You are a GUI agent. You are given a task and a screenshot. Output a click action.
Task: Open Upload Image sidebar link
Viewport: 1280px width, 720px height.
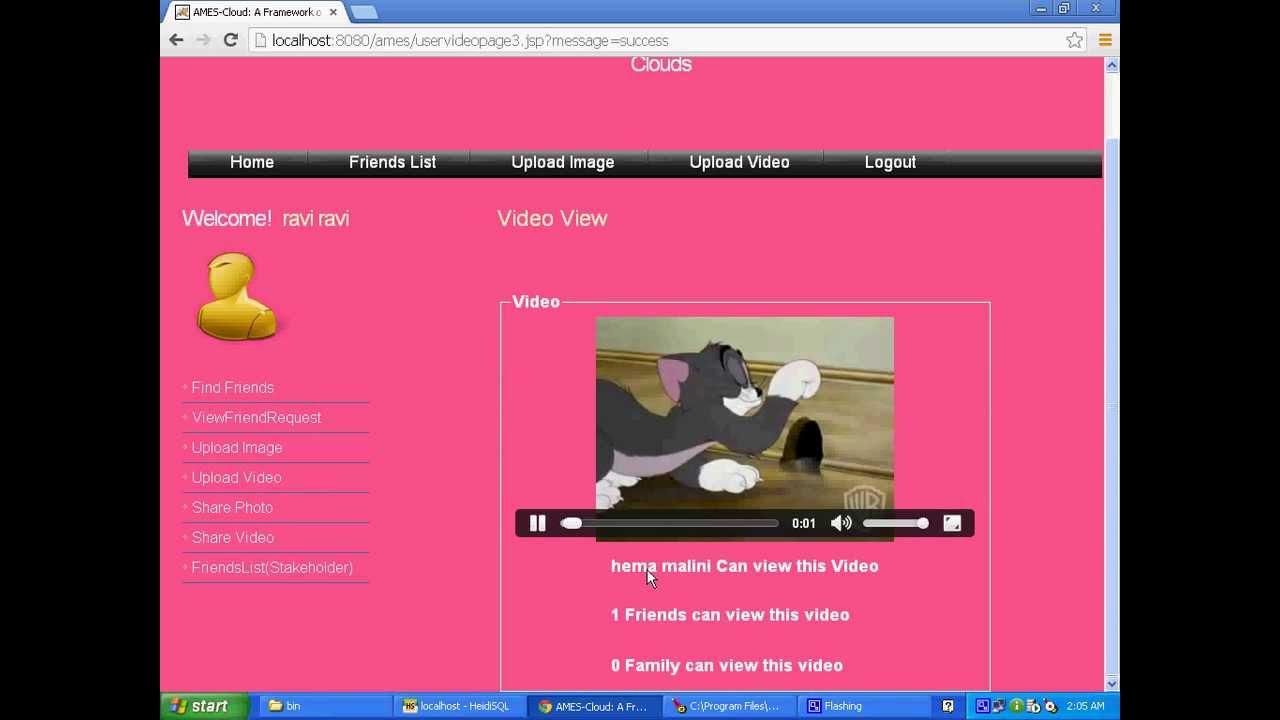pos(237,448)
